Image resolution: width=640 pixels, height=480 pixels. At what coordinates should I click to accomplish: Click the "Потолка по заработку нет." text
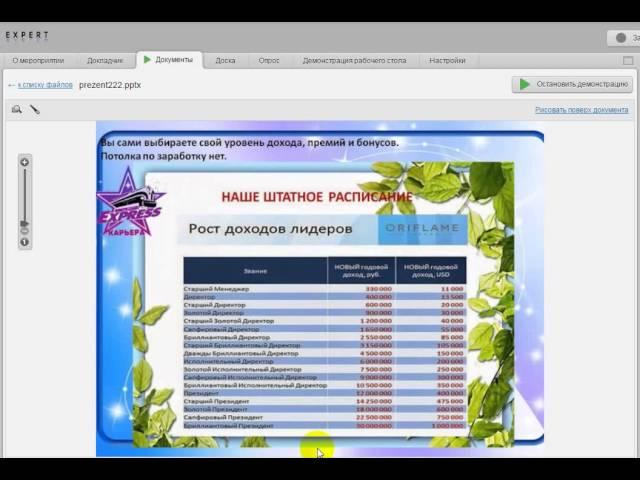coord(163,156)
